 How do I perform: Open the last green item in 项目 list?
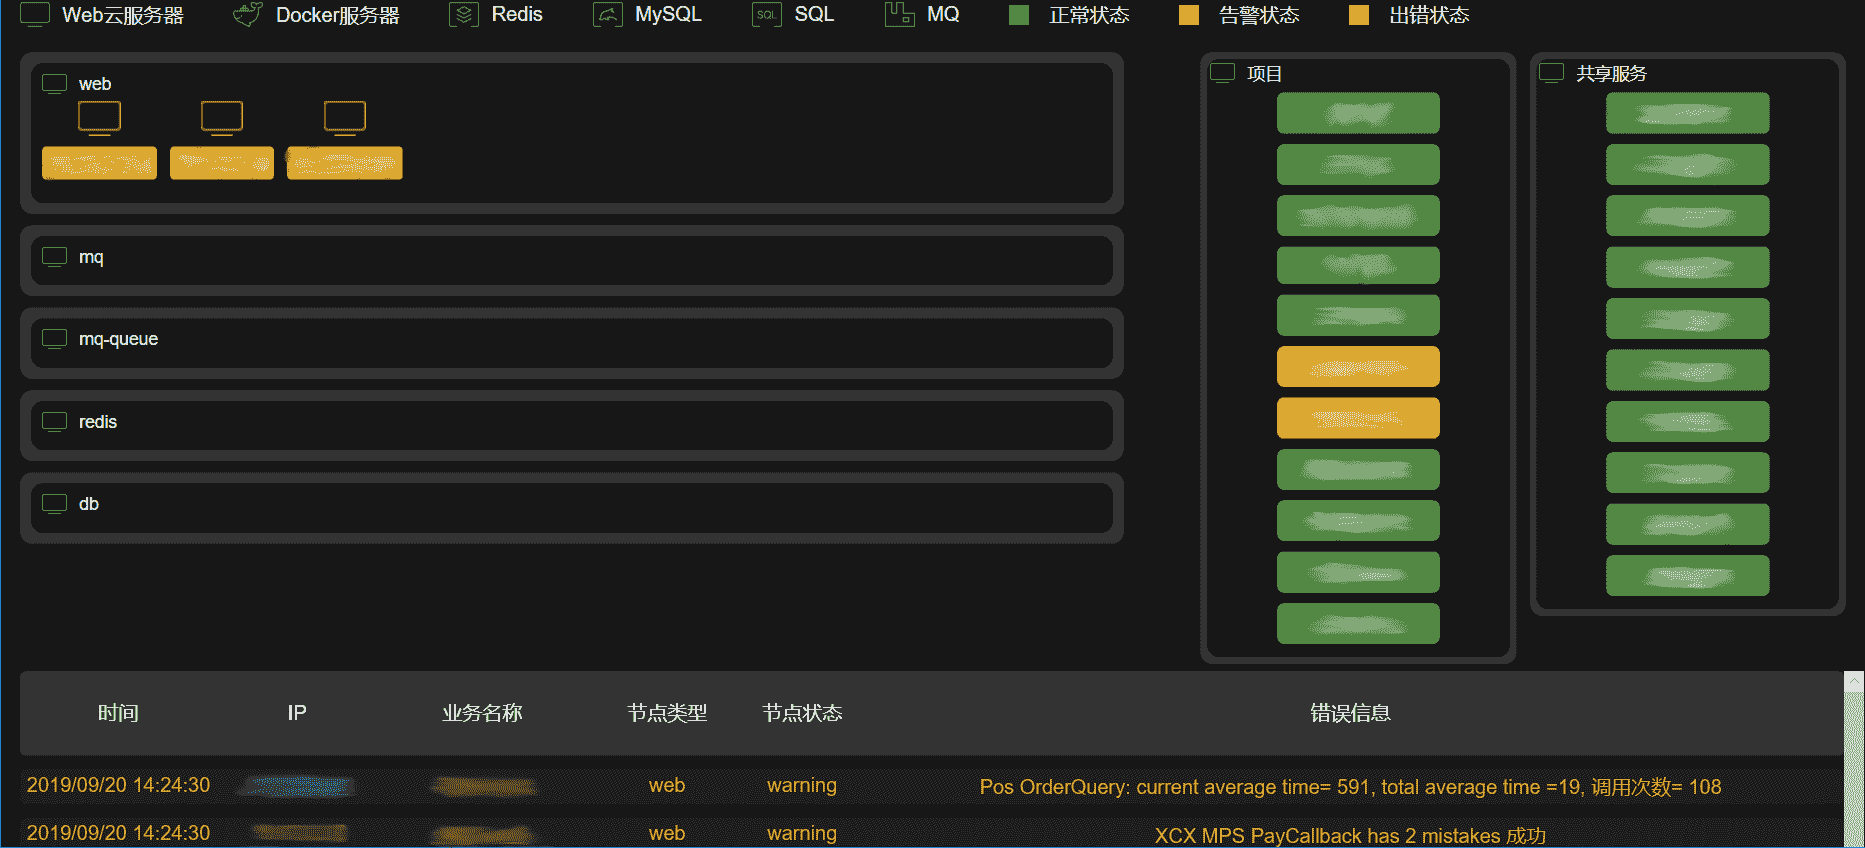[x=1358, y=624]
